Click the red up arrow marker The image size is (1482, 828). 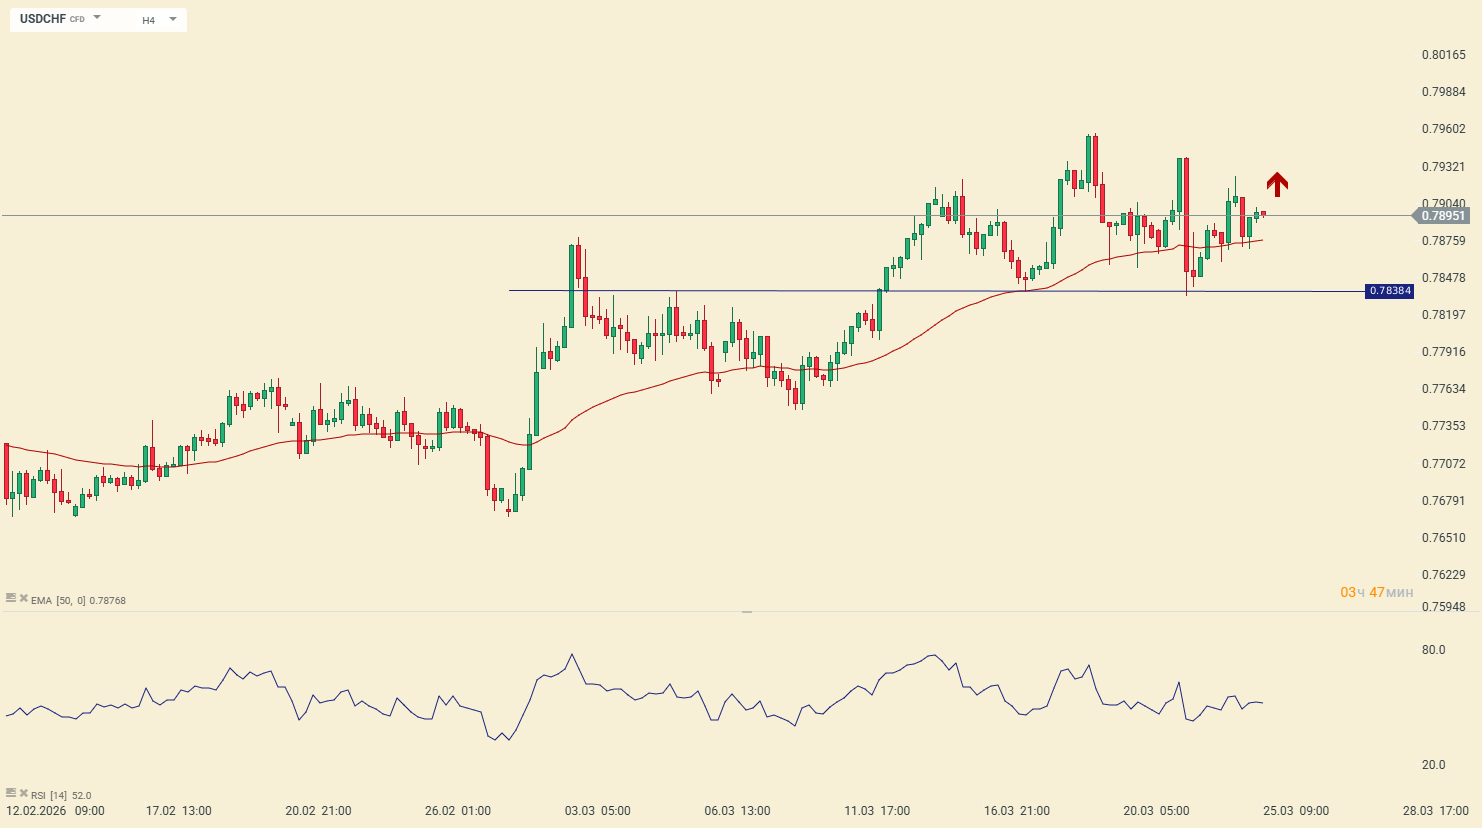point(1277,184)
